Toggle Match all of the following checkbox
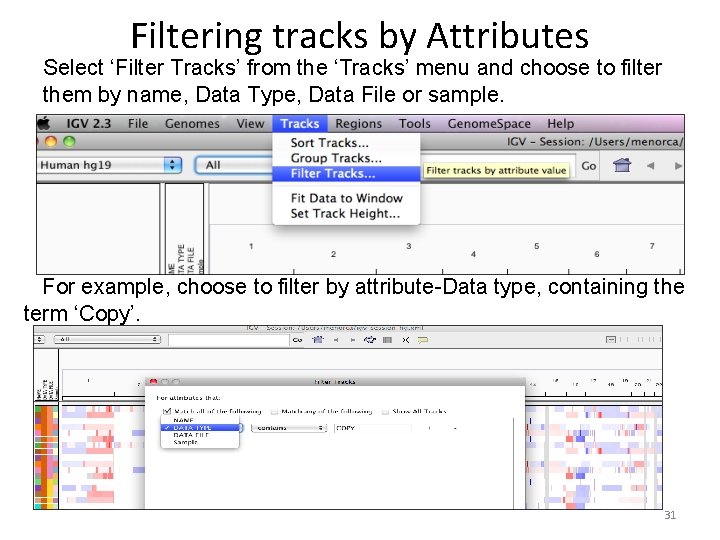The image size is (720, 540). pos(167,411)
